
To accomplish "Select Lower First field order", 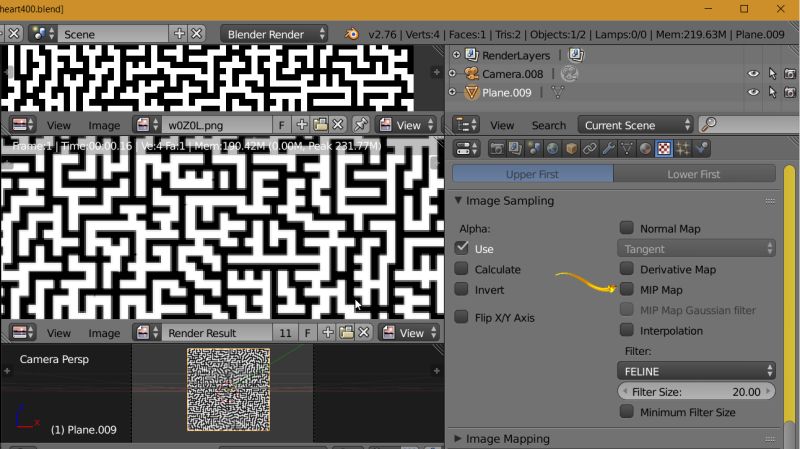I will click(694, 174).
